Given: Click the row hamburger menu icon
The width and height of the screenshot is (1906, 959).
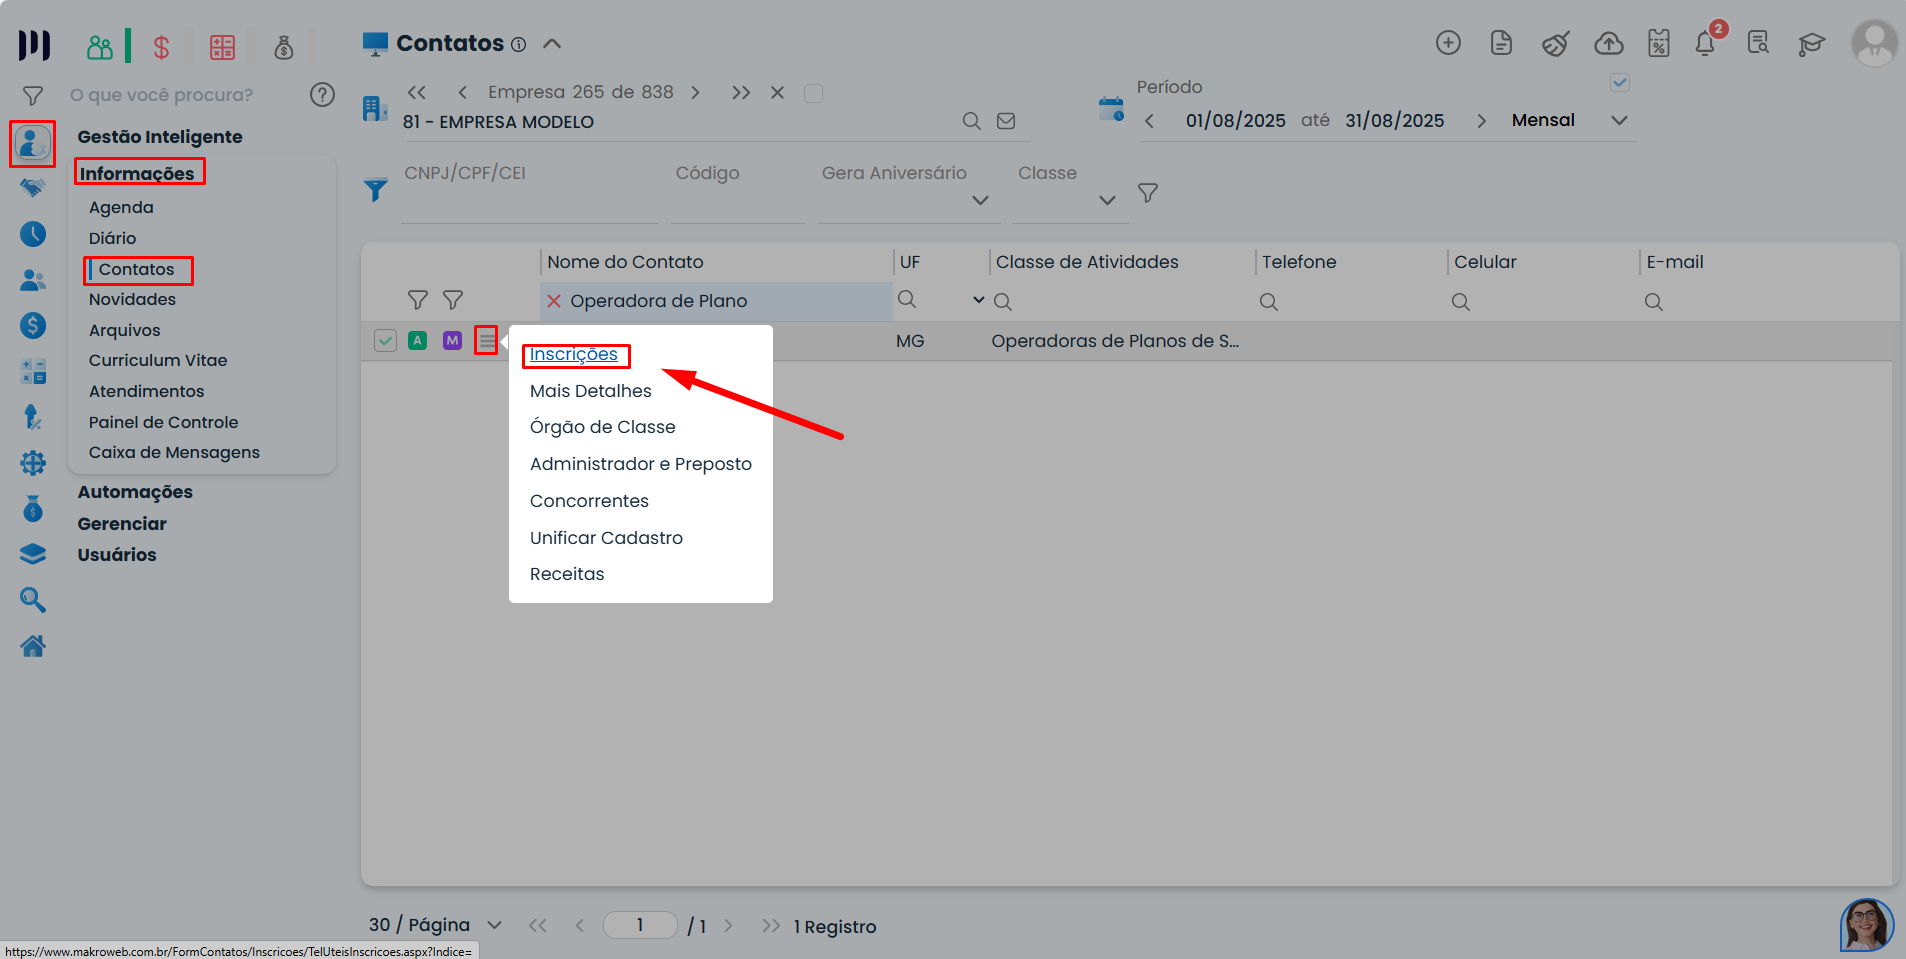Looking at the screenshot, I should pos(486,341).
